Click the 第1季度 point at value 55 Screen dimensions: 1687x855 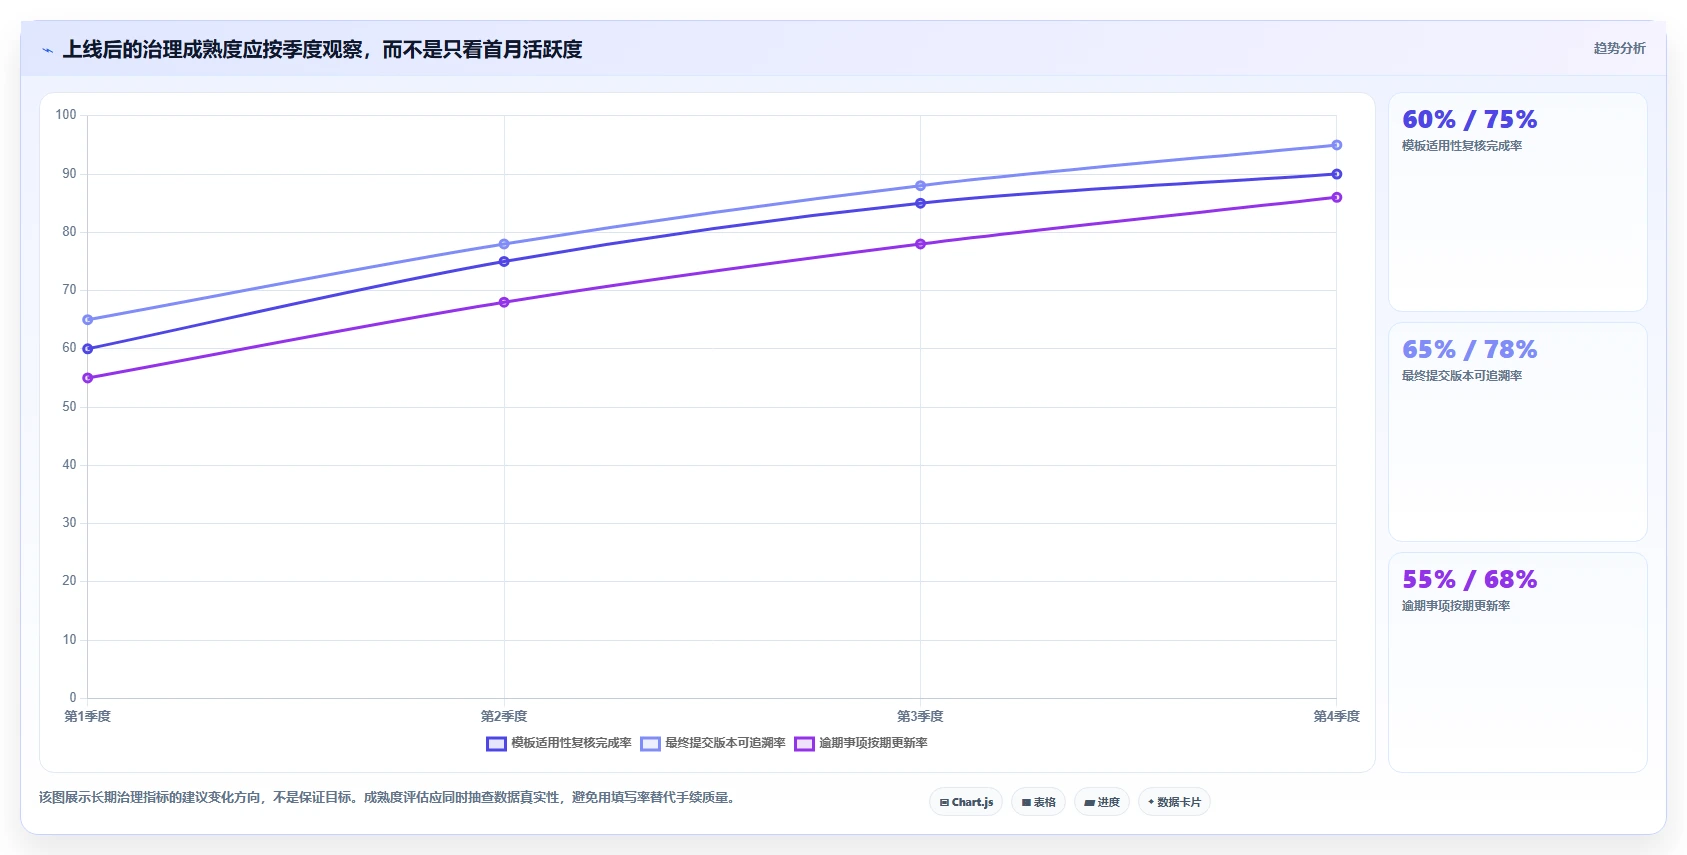[x=88, y=378]
